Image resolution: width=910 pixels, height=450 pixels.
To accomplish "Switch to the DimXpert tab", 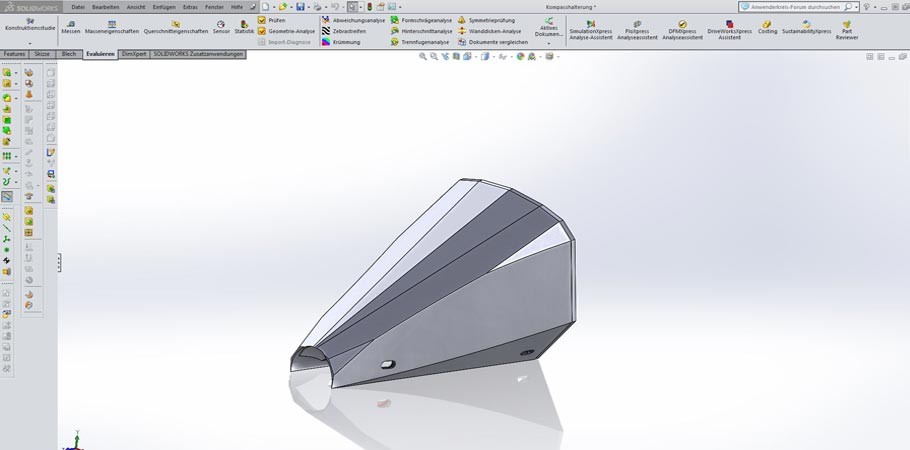I will point(134,54).
